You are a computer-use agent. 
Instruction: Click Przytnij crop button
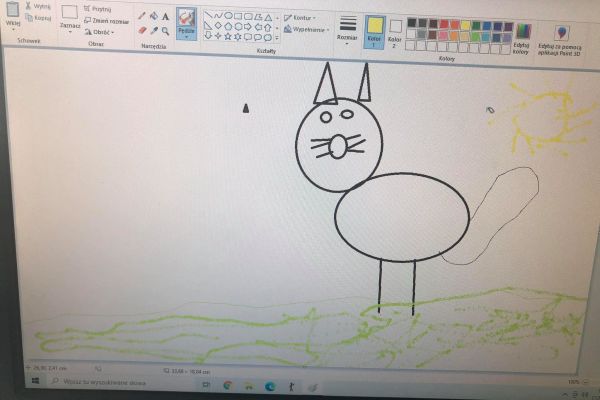pyautogui.click(x=98, y=9)
